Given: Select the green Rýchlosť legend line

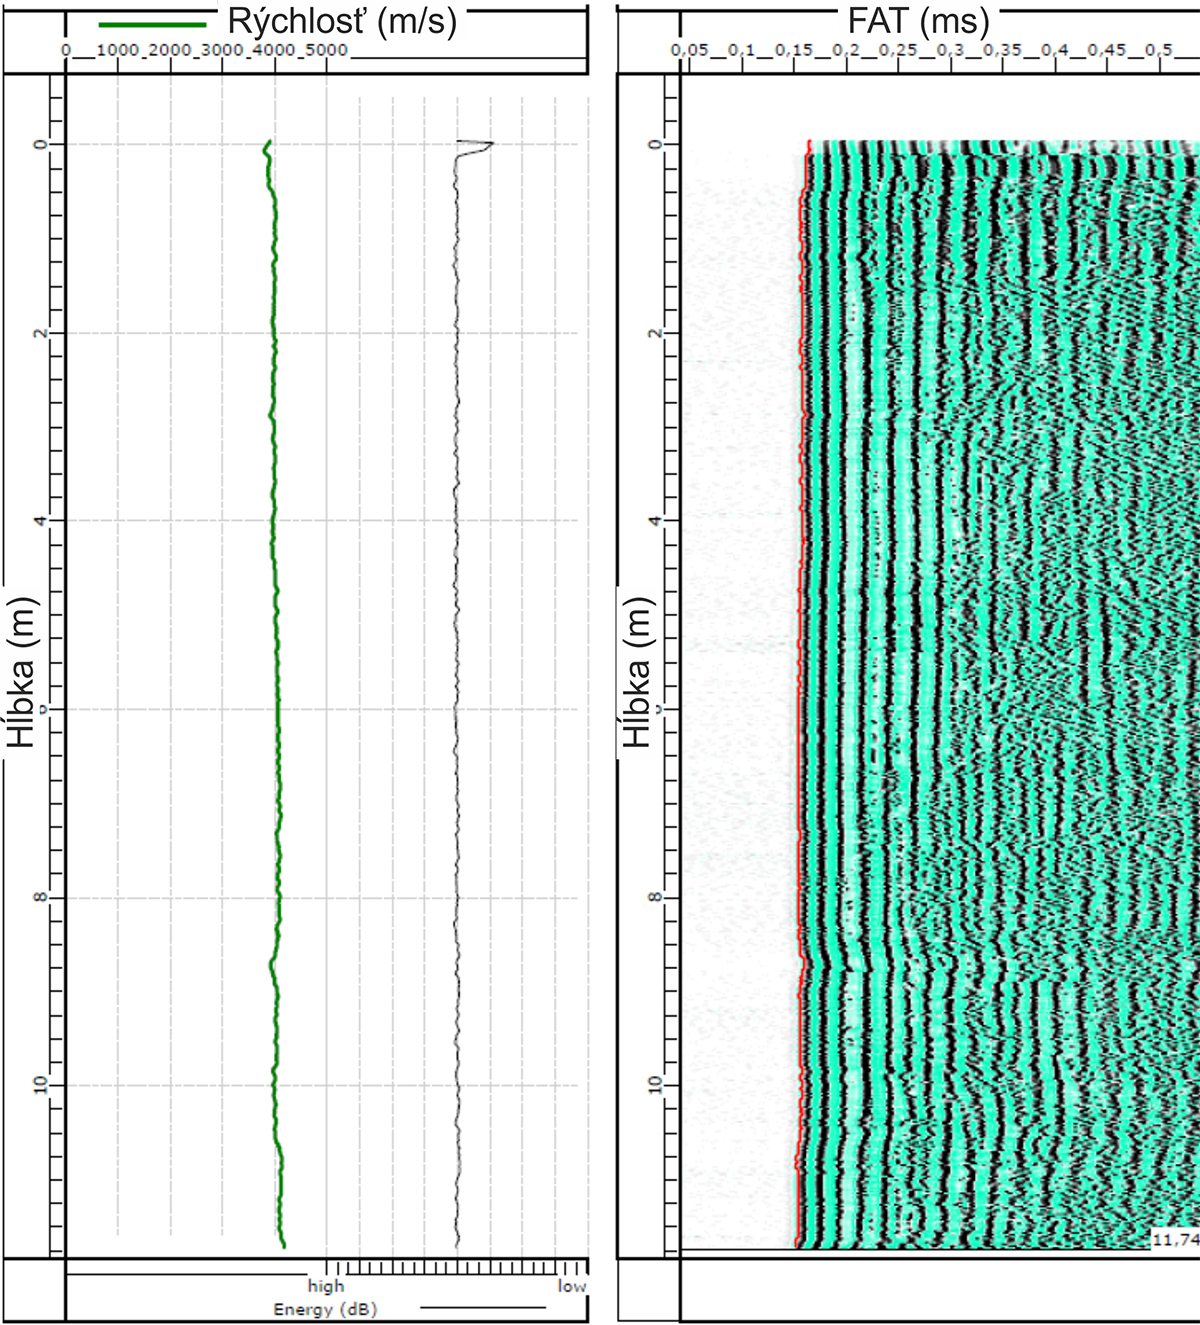Looking at the screenshot, I should coord(152,24).
